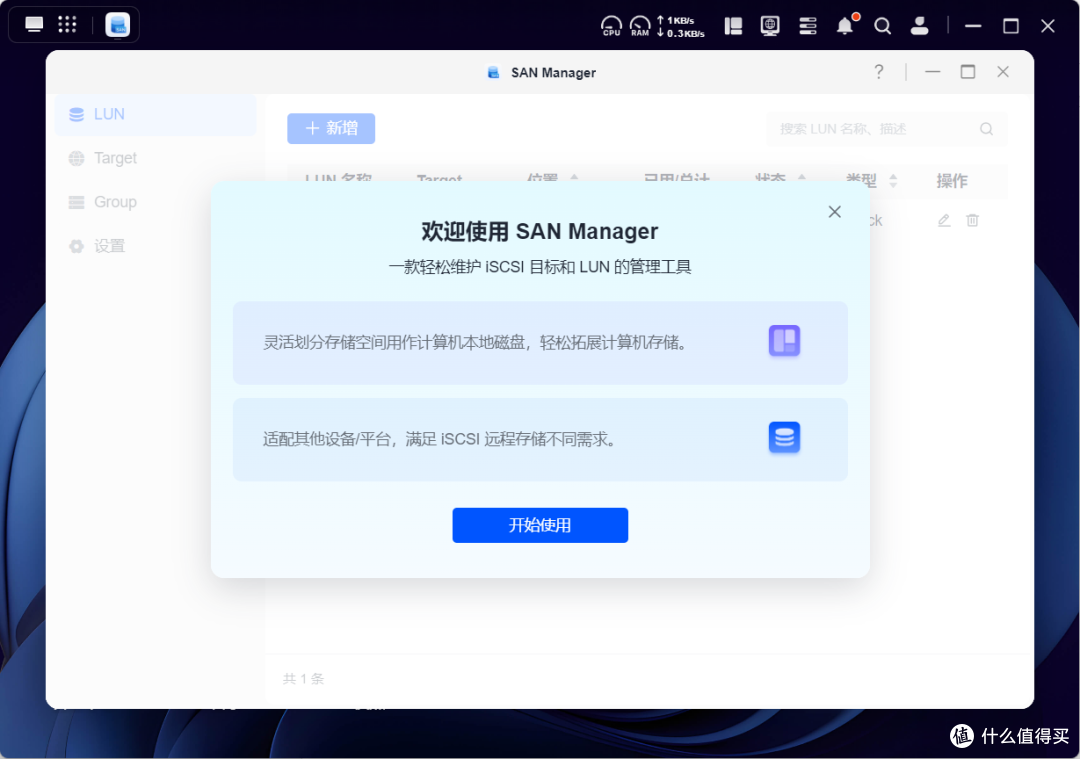Open the notification bell
The image size is (1080, 759).
845,25
